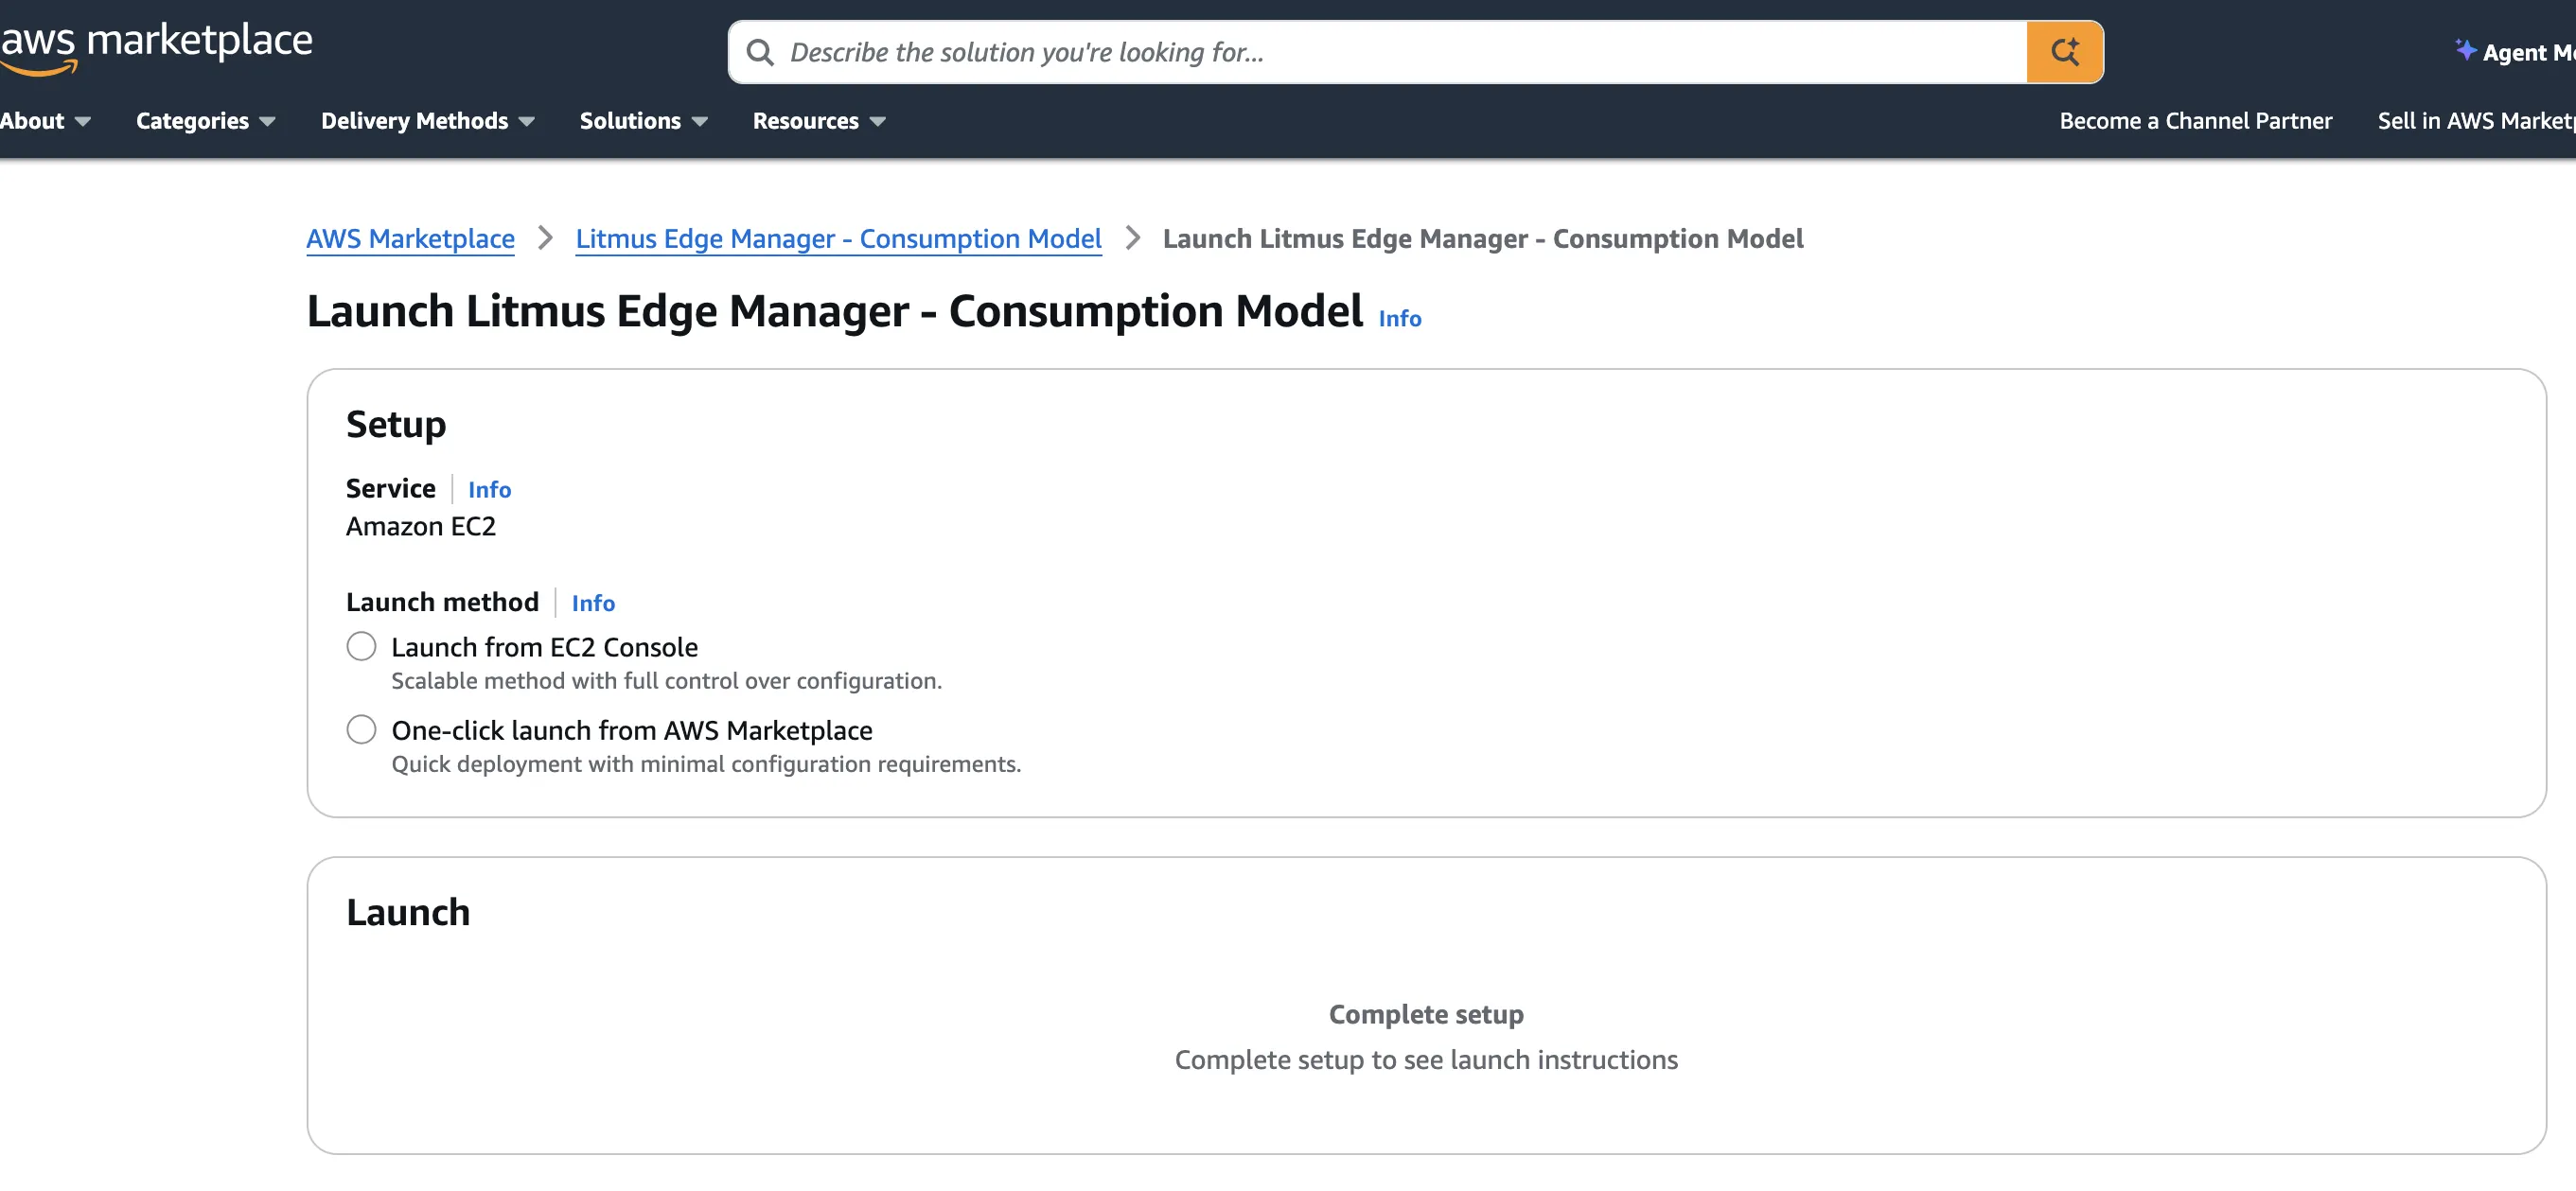This screenshot has width=2576, height=1191.
Task: Open Litmus Edge Manager - Consumption Model breadcrumb
Action: pos(838,238)
